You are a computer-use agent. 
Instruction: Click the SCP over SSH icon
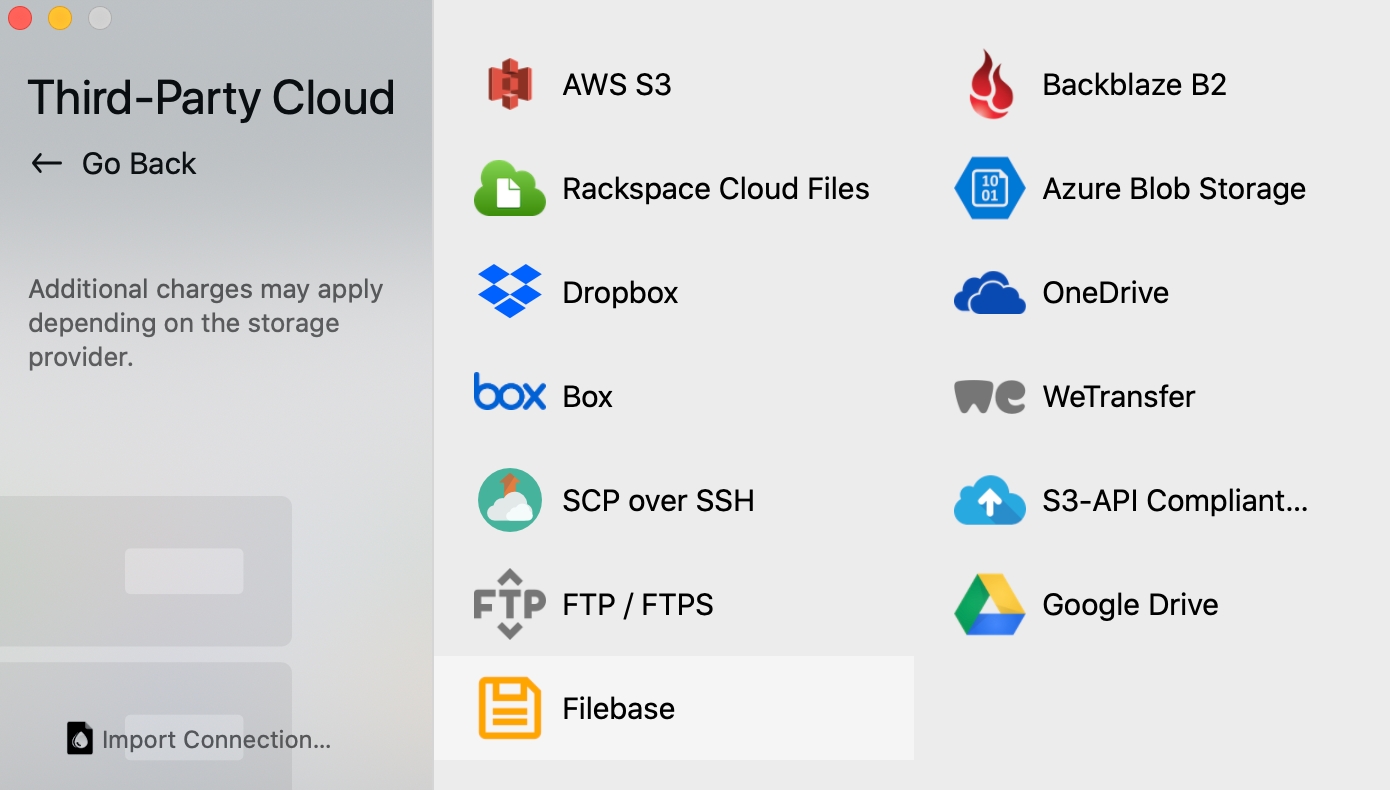point(509,500)
